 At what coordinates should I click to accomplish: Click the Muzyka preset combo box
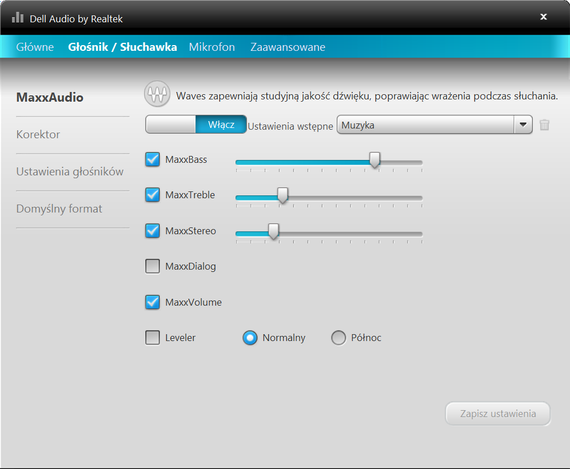click(434, 125)
